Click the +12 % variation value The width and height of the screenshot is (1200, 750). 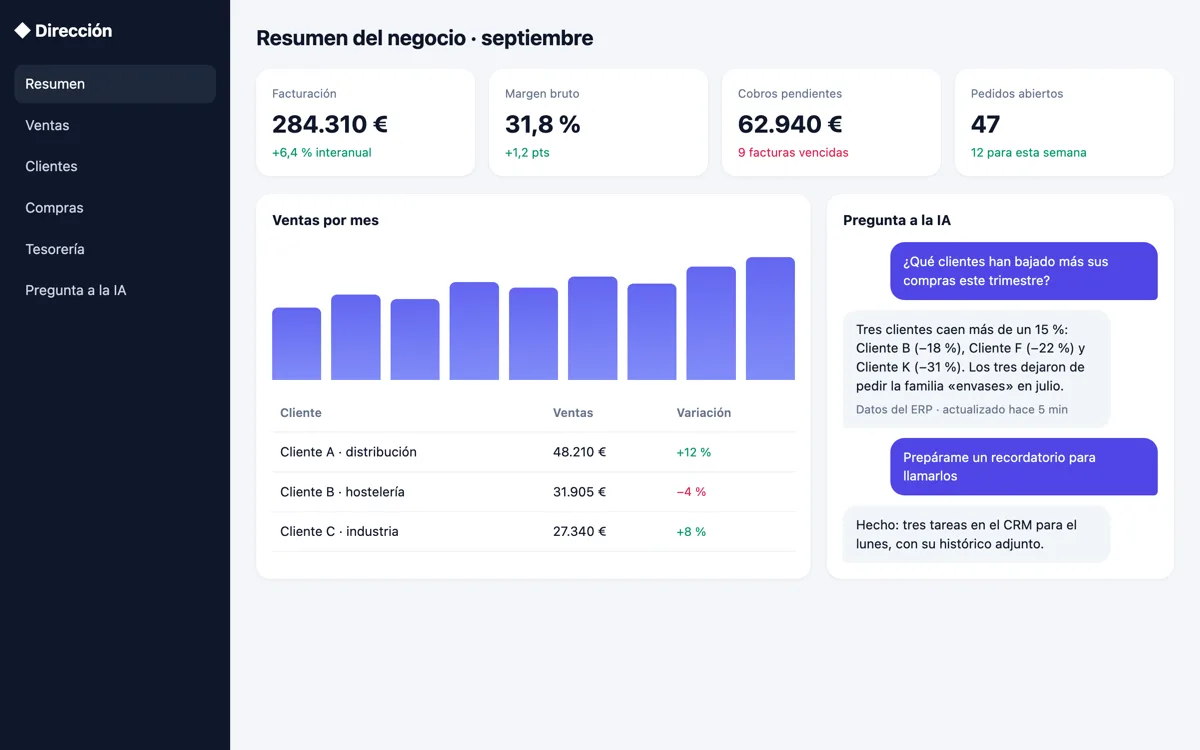(x=694, y=452)
